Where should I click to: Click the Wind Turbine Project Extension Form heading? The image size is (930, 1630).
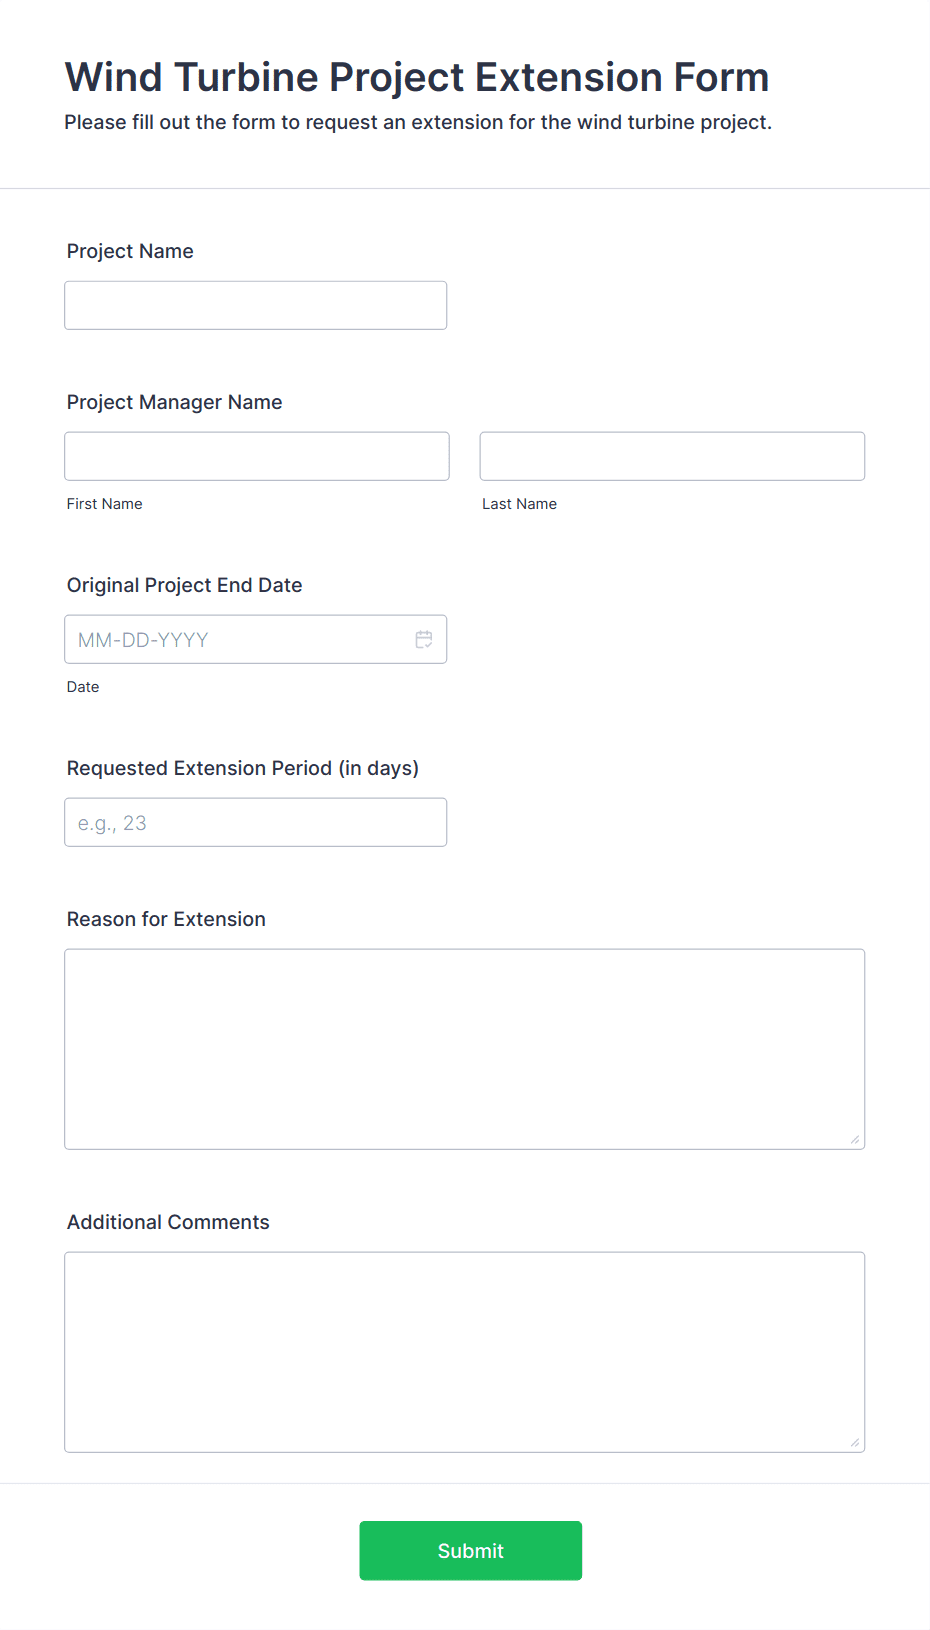(417, 77)
